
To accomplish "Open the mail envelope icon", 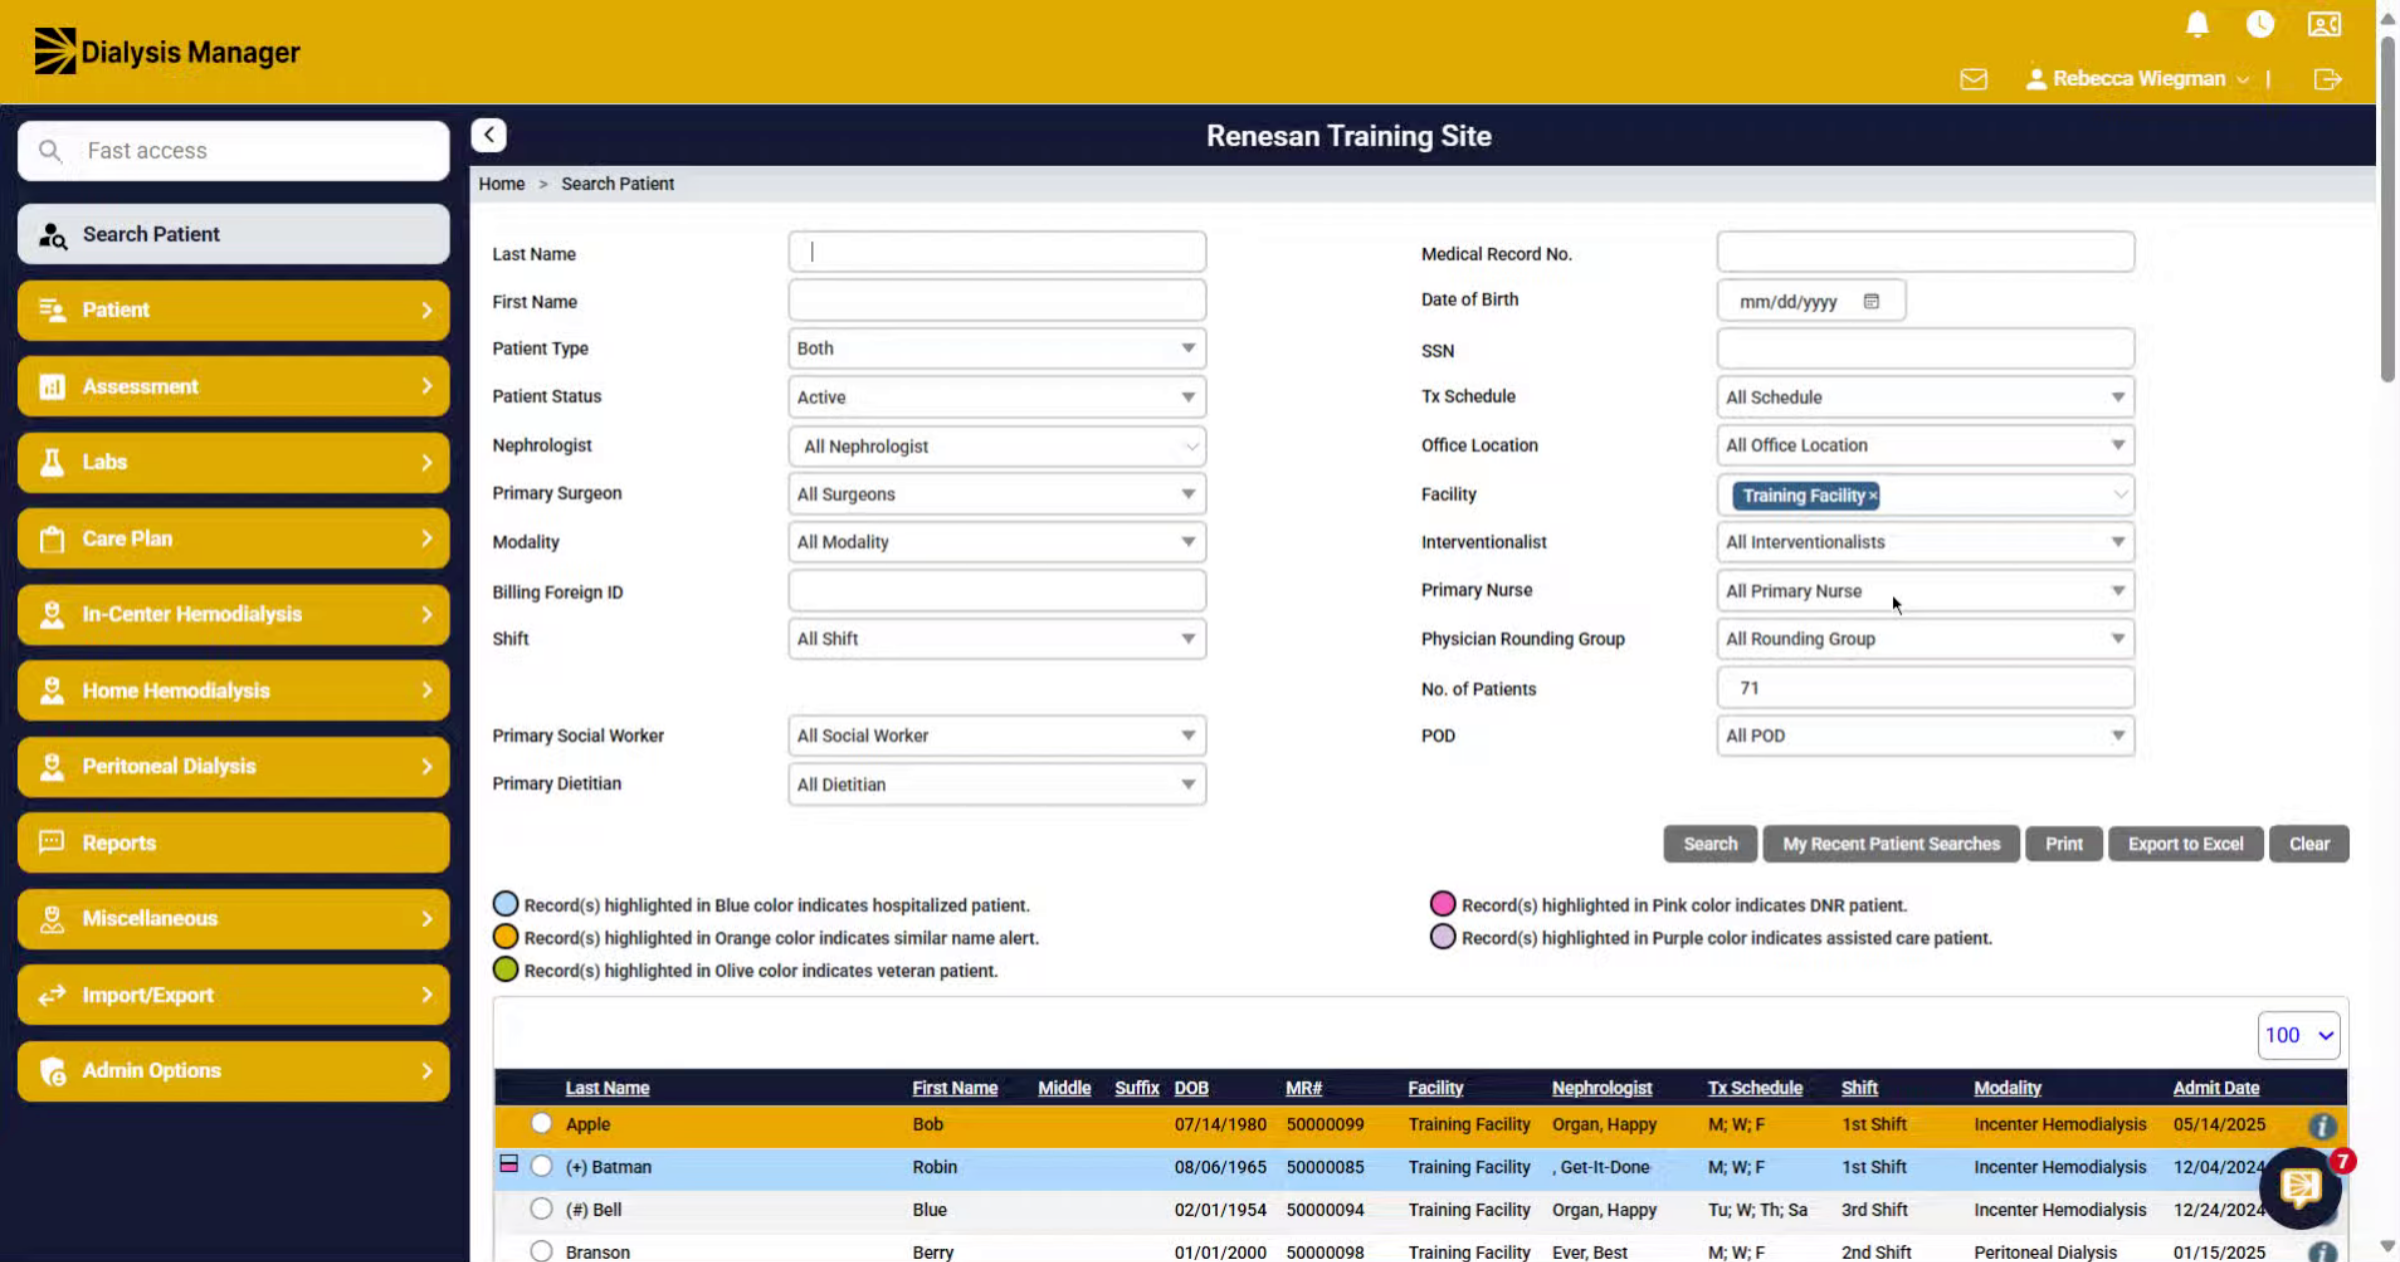I will (1974, 79).
